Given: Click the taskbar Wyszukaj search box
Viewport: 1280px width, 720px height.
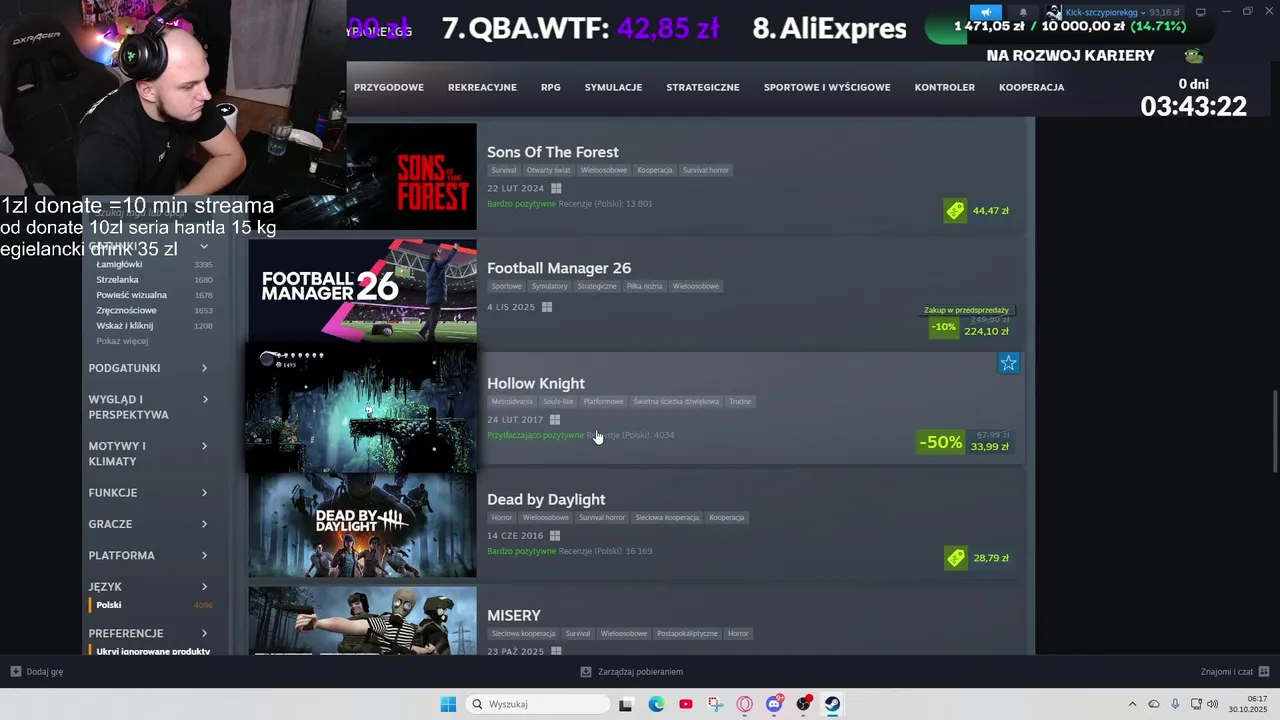Looking at the screenshot, I should pyautogui.click(x=539, y=704).
